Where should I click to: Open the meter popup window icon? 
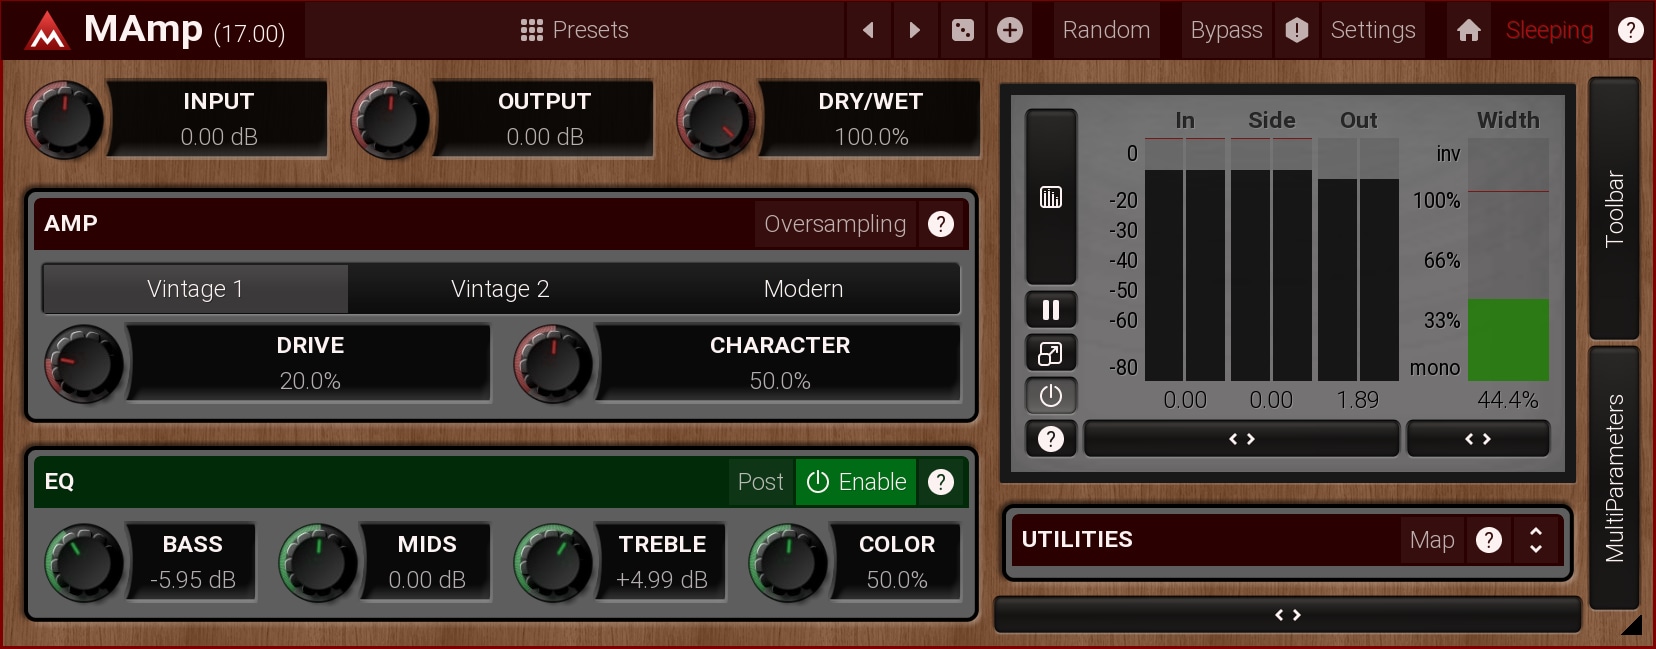point(1050,353)
